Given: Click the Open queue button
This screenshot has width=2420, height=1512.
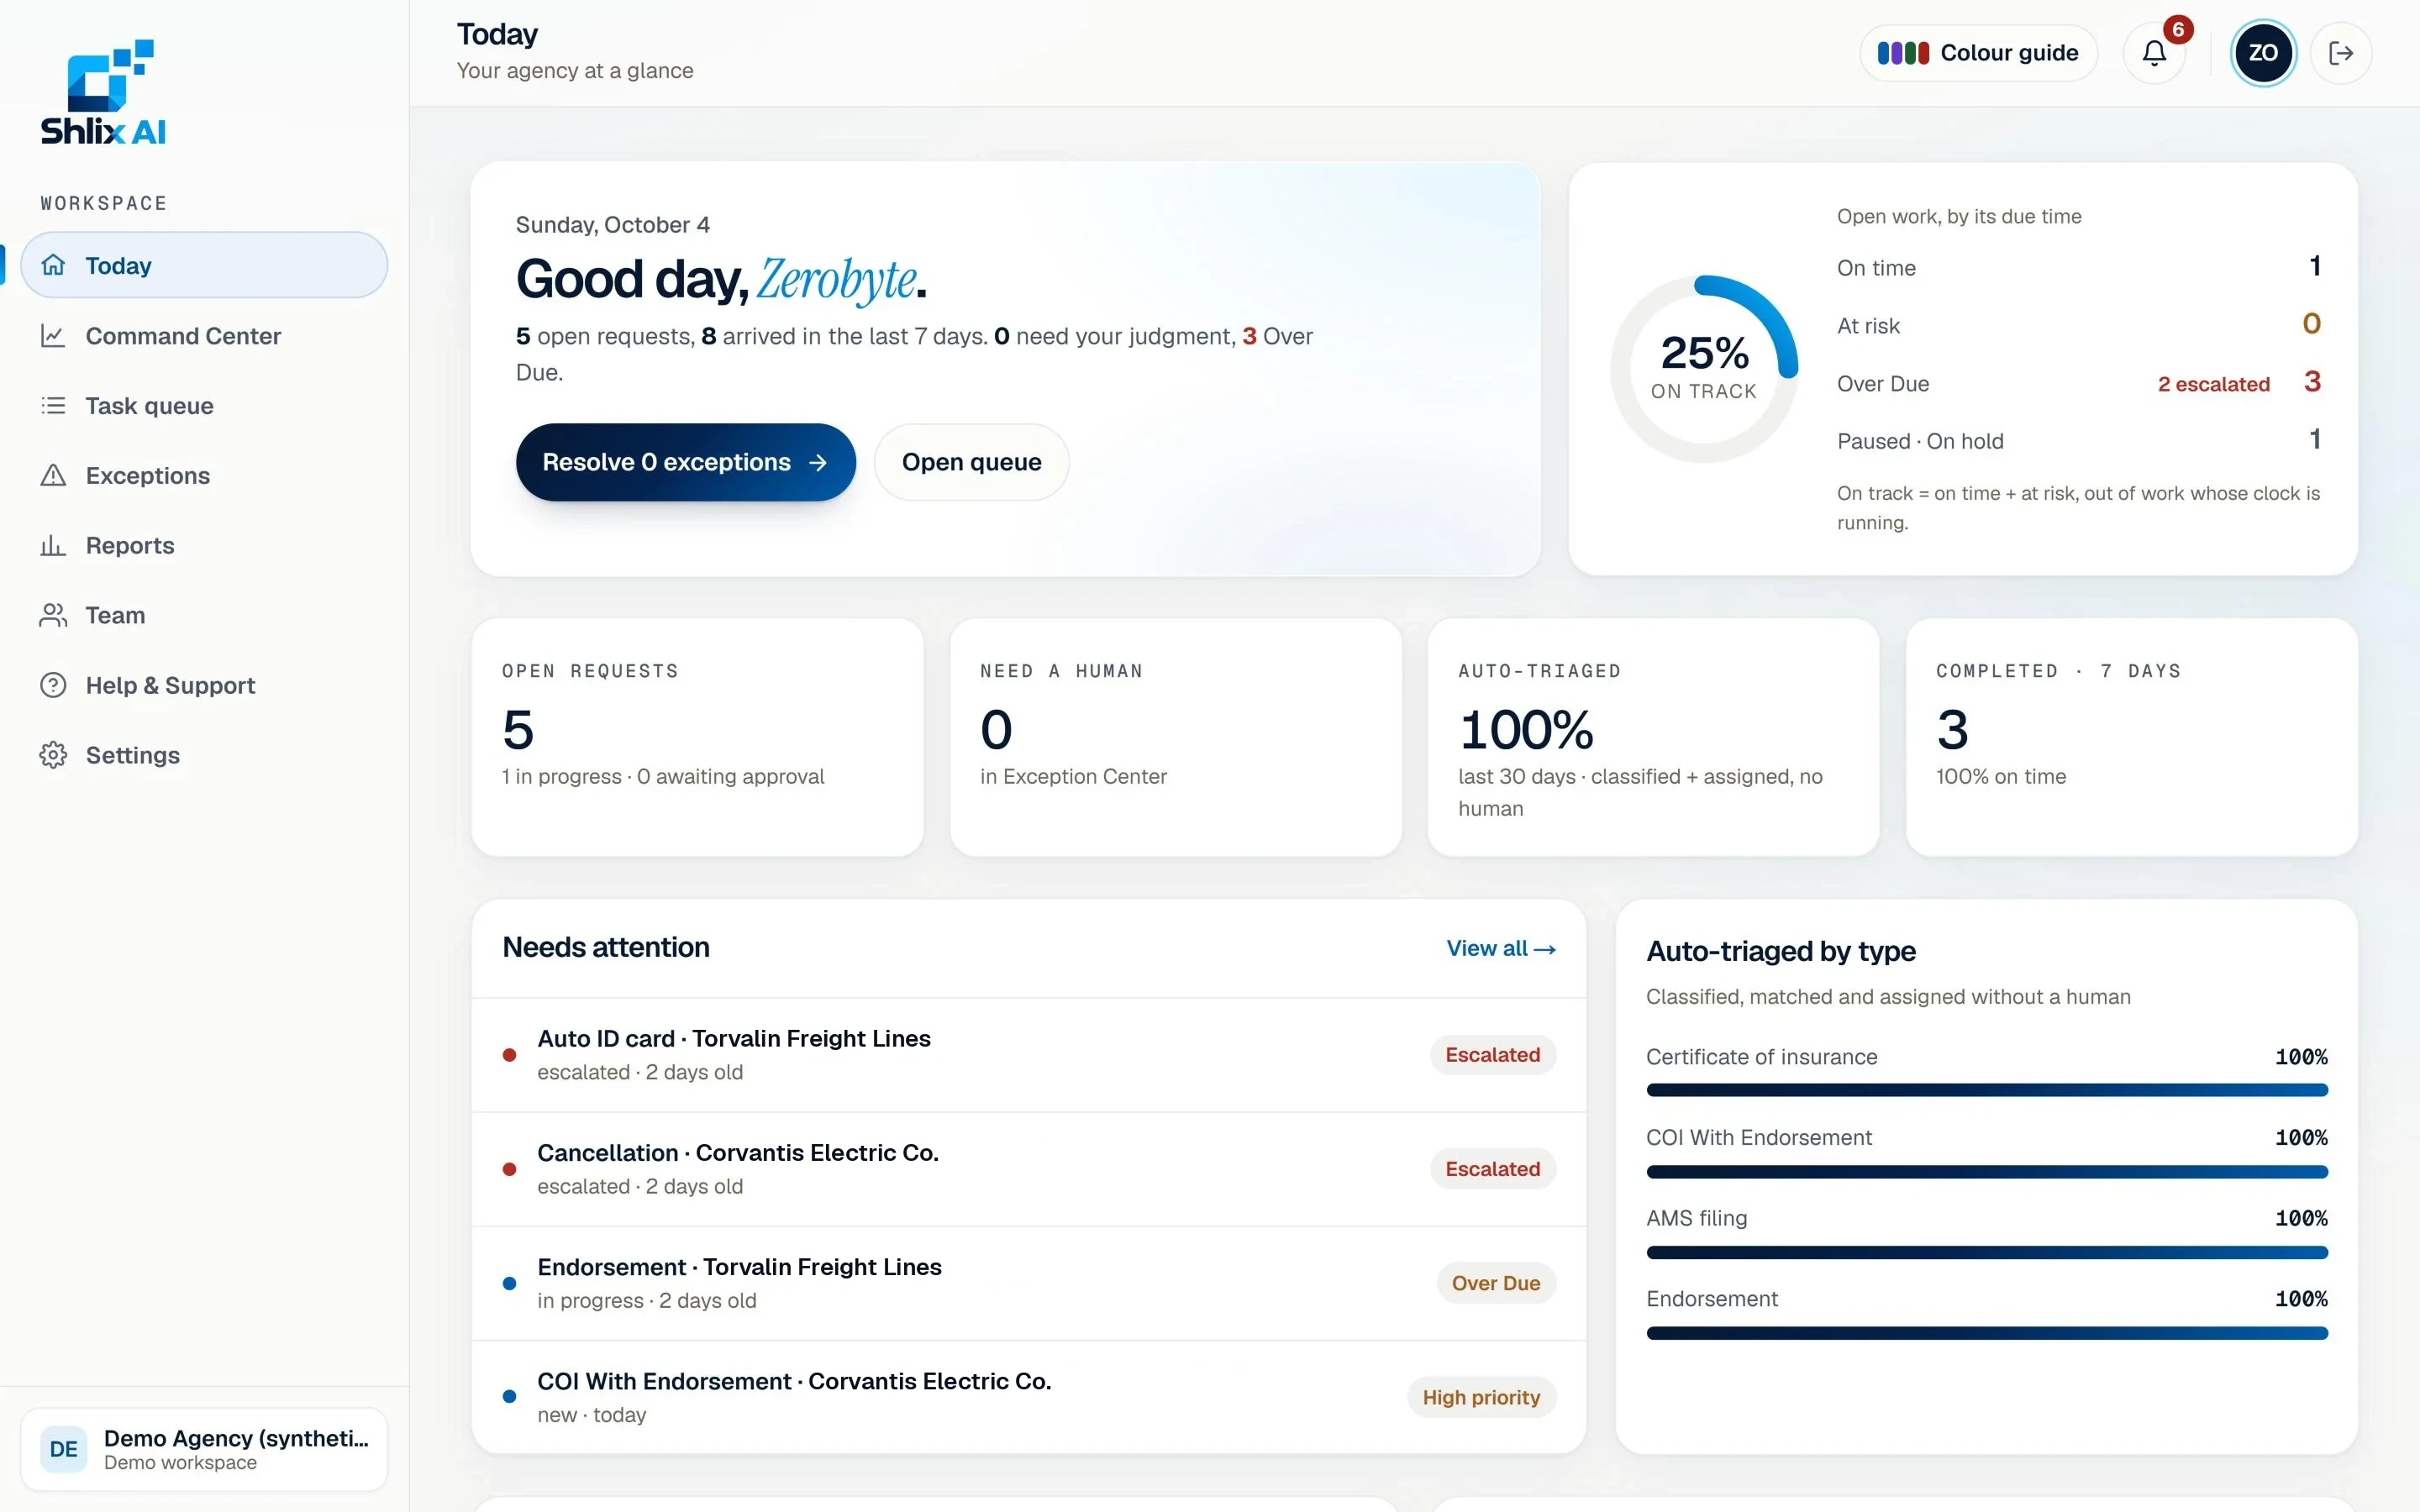Looking at the screenshot, I should 971,462.
